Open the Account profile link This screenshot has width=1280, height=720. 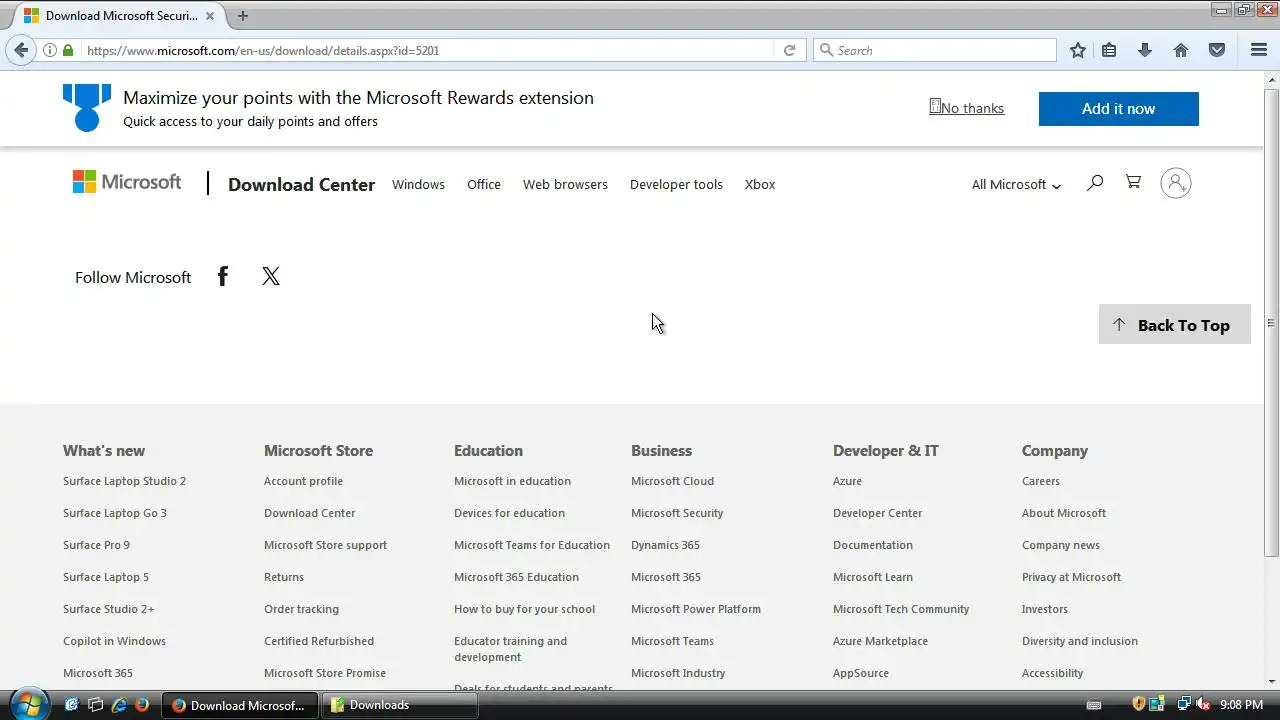303,481
